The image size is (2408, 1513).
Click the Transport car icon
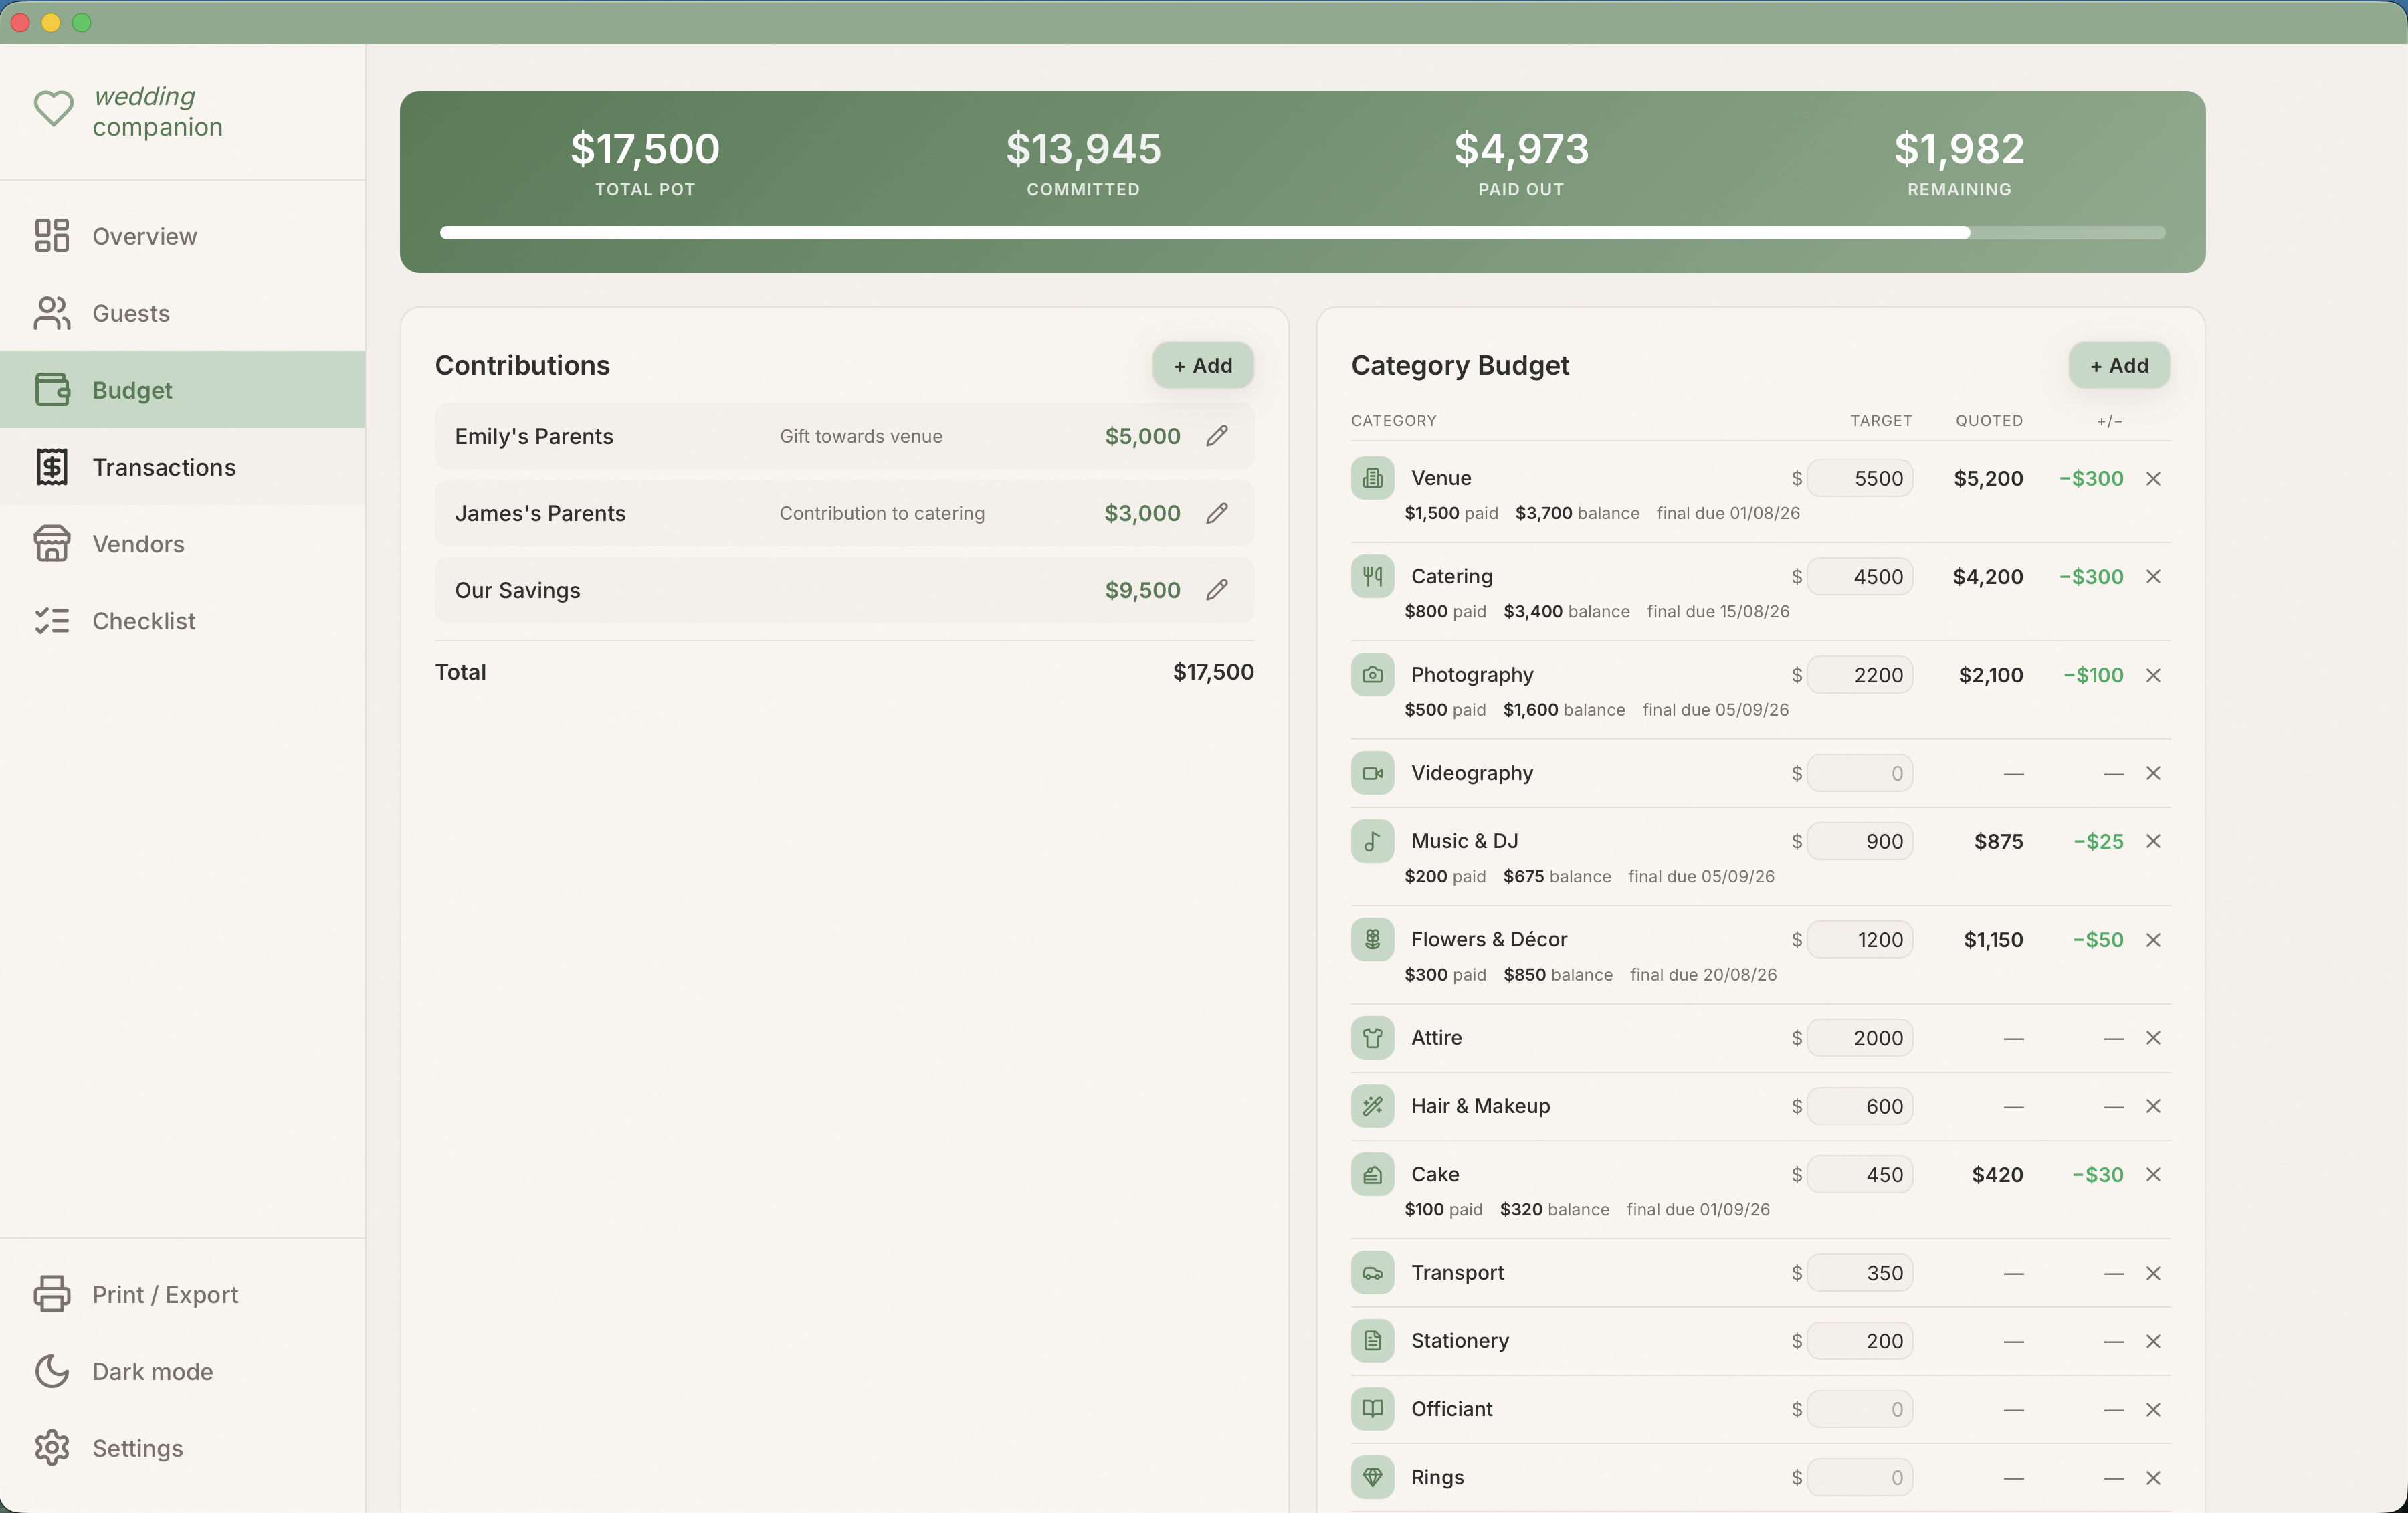(1372, 1272)
